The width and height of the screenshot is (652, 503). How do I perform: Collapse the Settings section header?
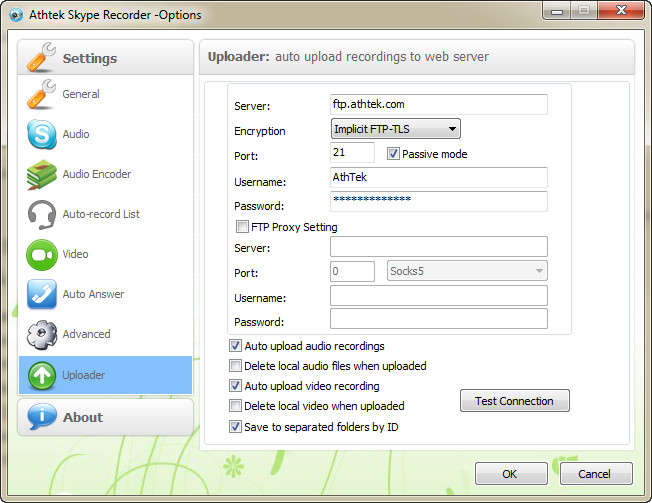click(x=105, y=57)
